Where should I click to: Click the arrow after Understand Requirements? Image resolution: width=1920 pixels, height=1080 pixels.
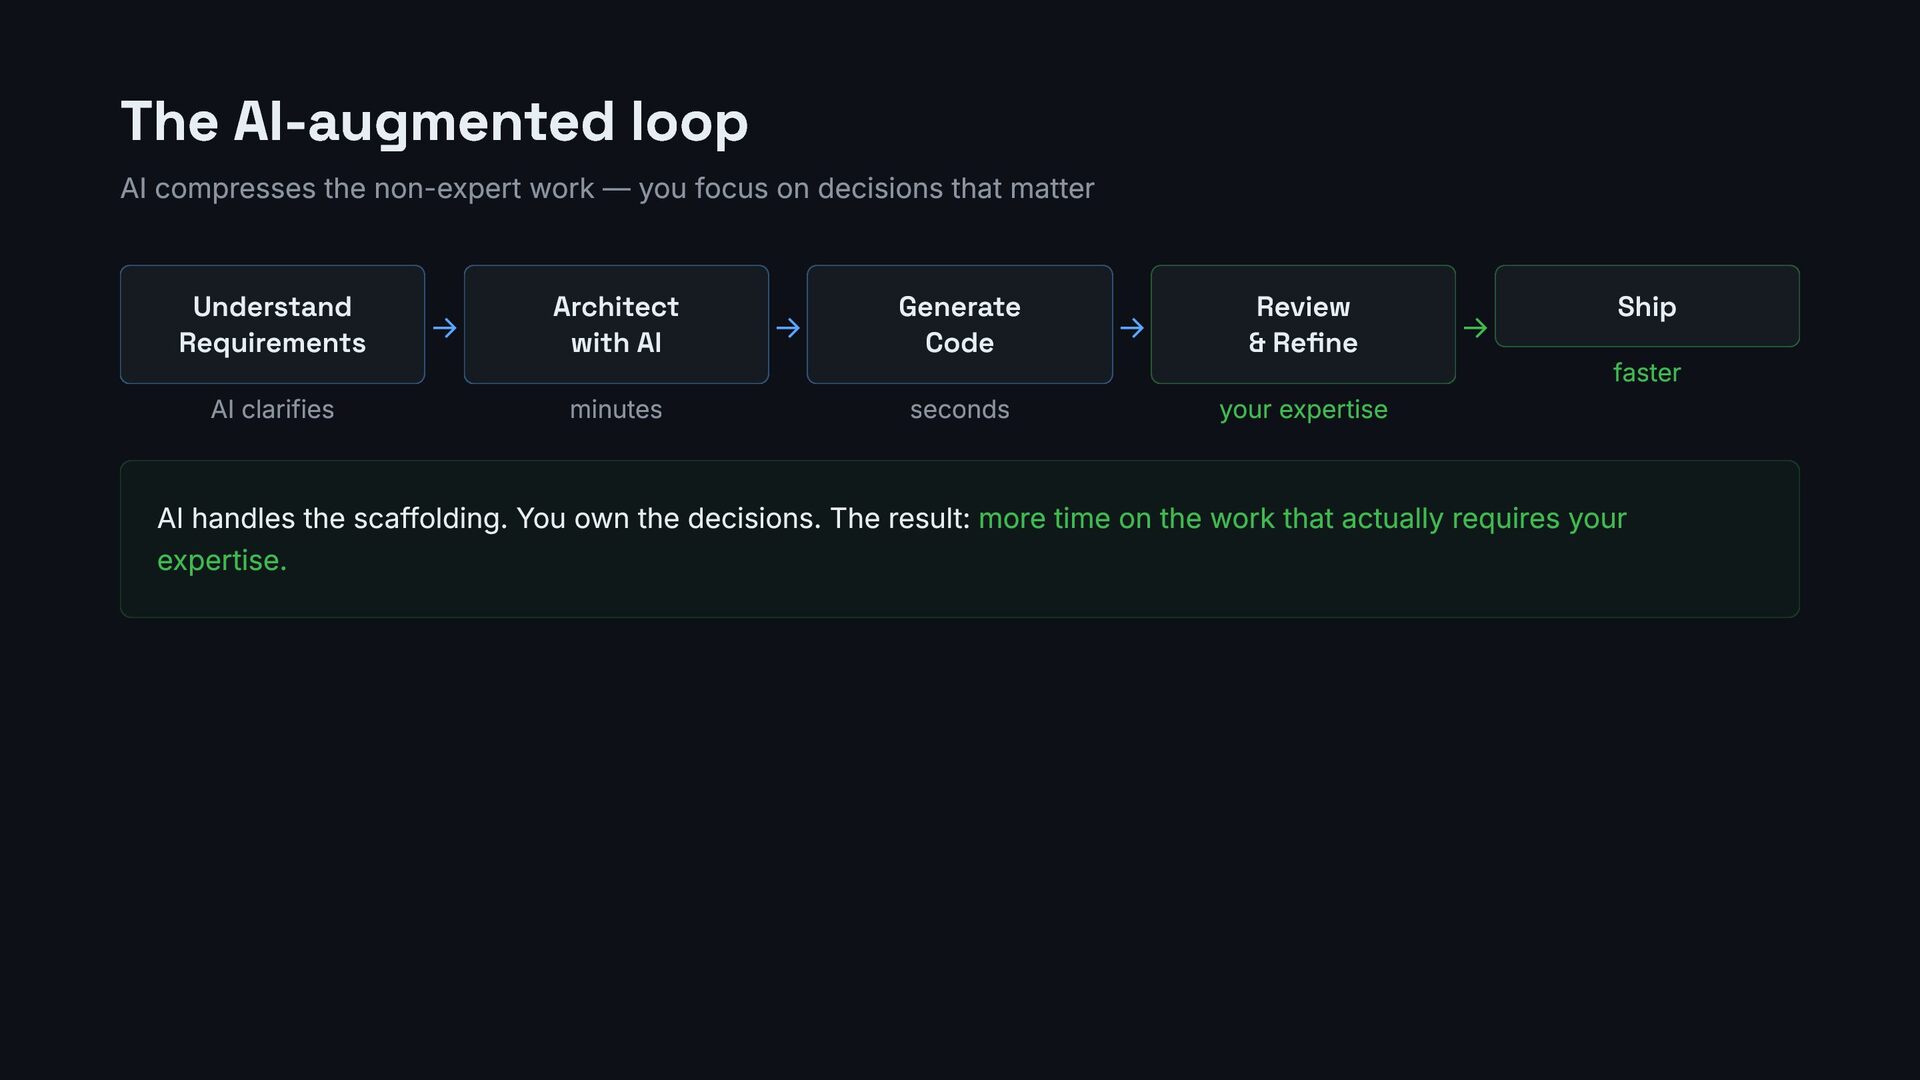(x=444, y=328)
